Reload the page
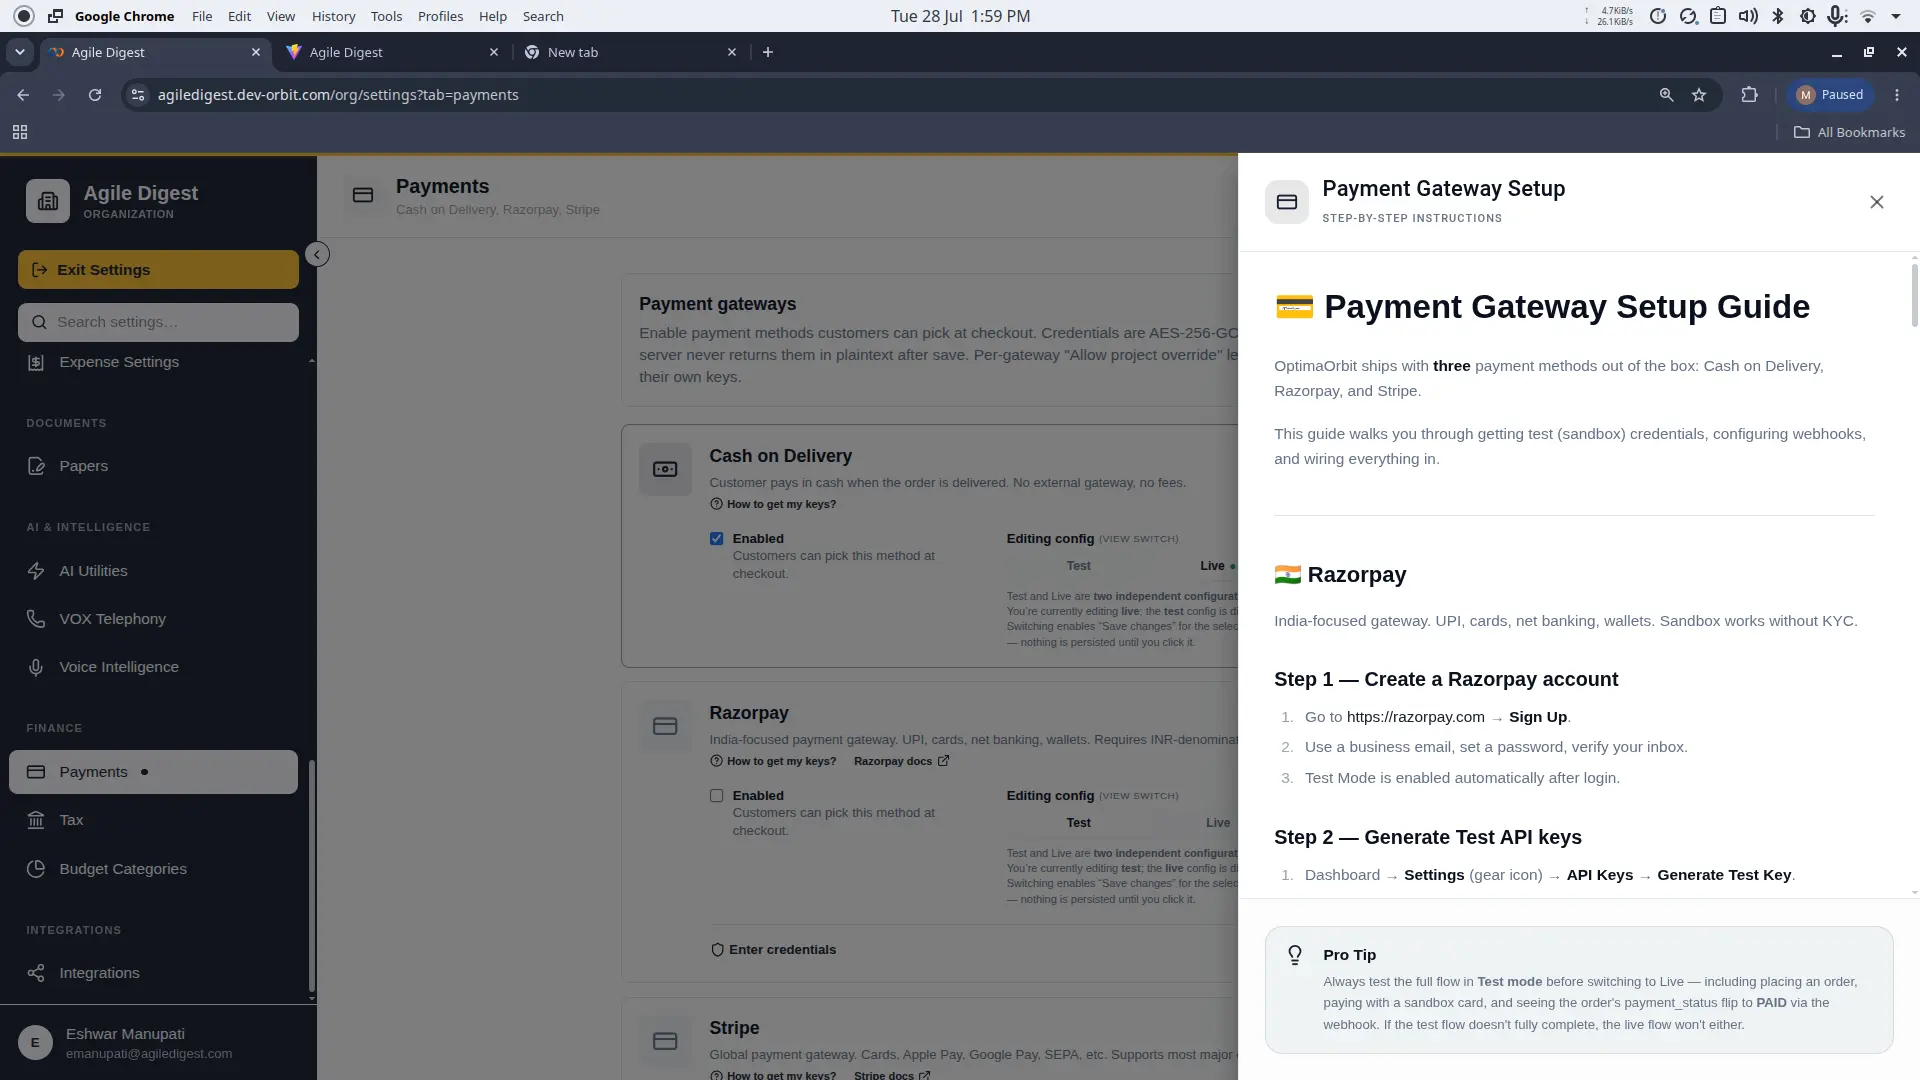The image size is (1920, 1080). 95,95
